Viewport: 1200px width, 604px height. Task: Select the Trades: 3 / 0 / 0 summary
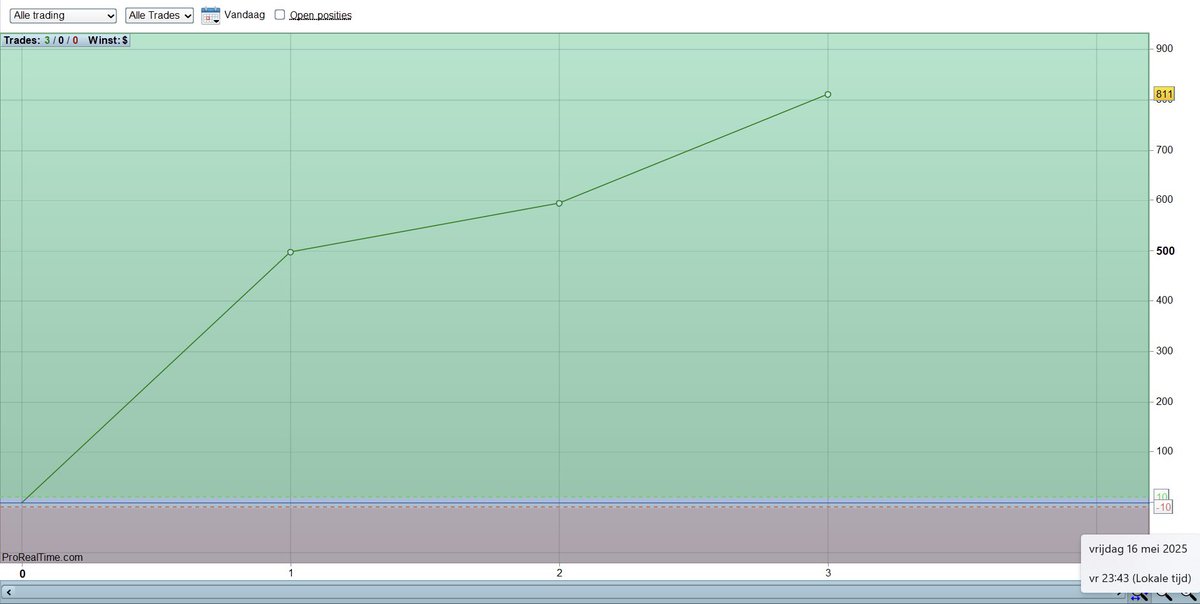(x=41, y=41)
